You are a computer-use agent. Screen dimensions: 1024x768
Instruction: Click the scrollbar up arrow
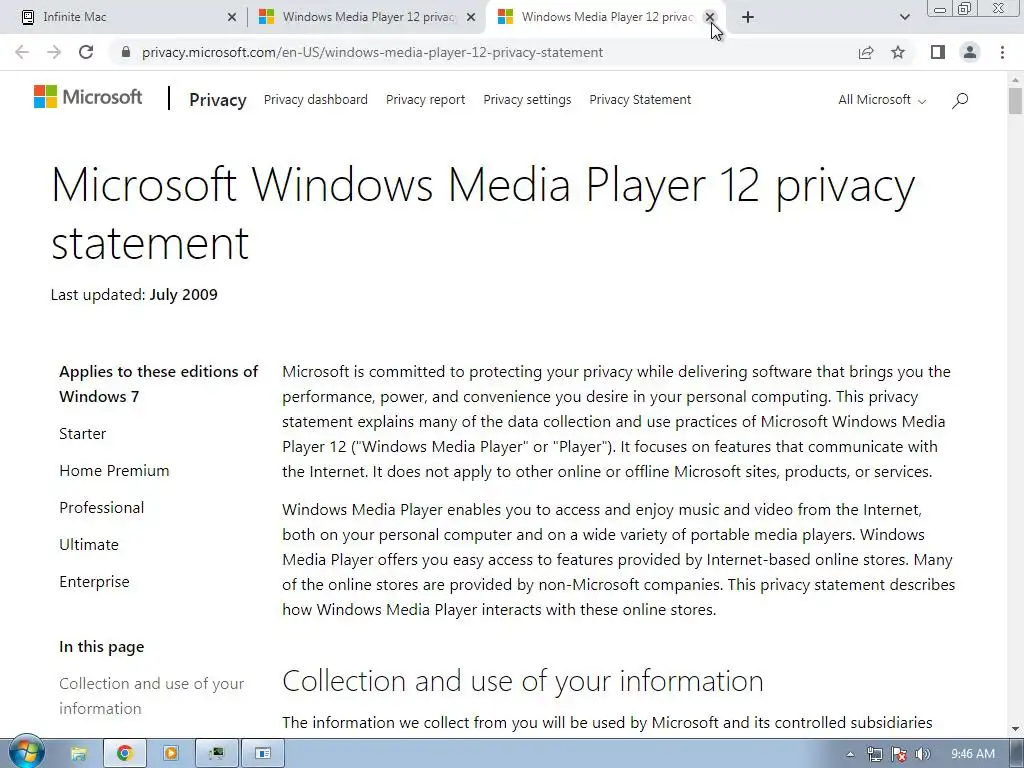click(x=1015, y=80)
